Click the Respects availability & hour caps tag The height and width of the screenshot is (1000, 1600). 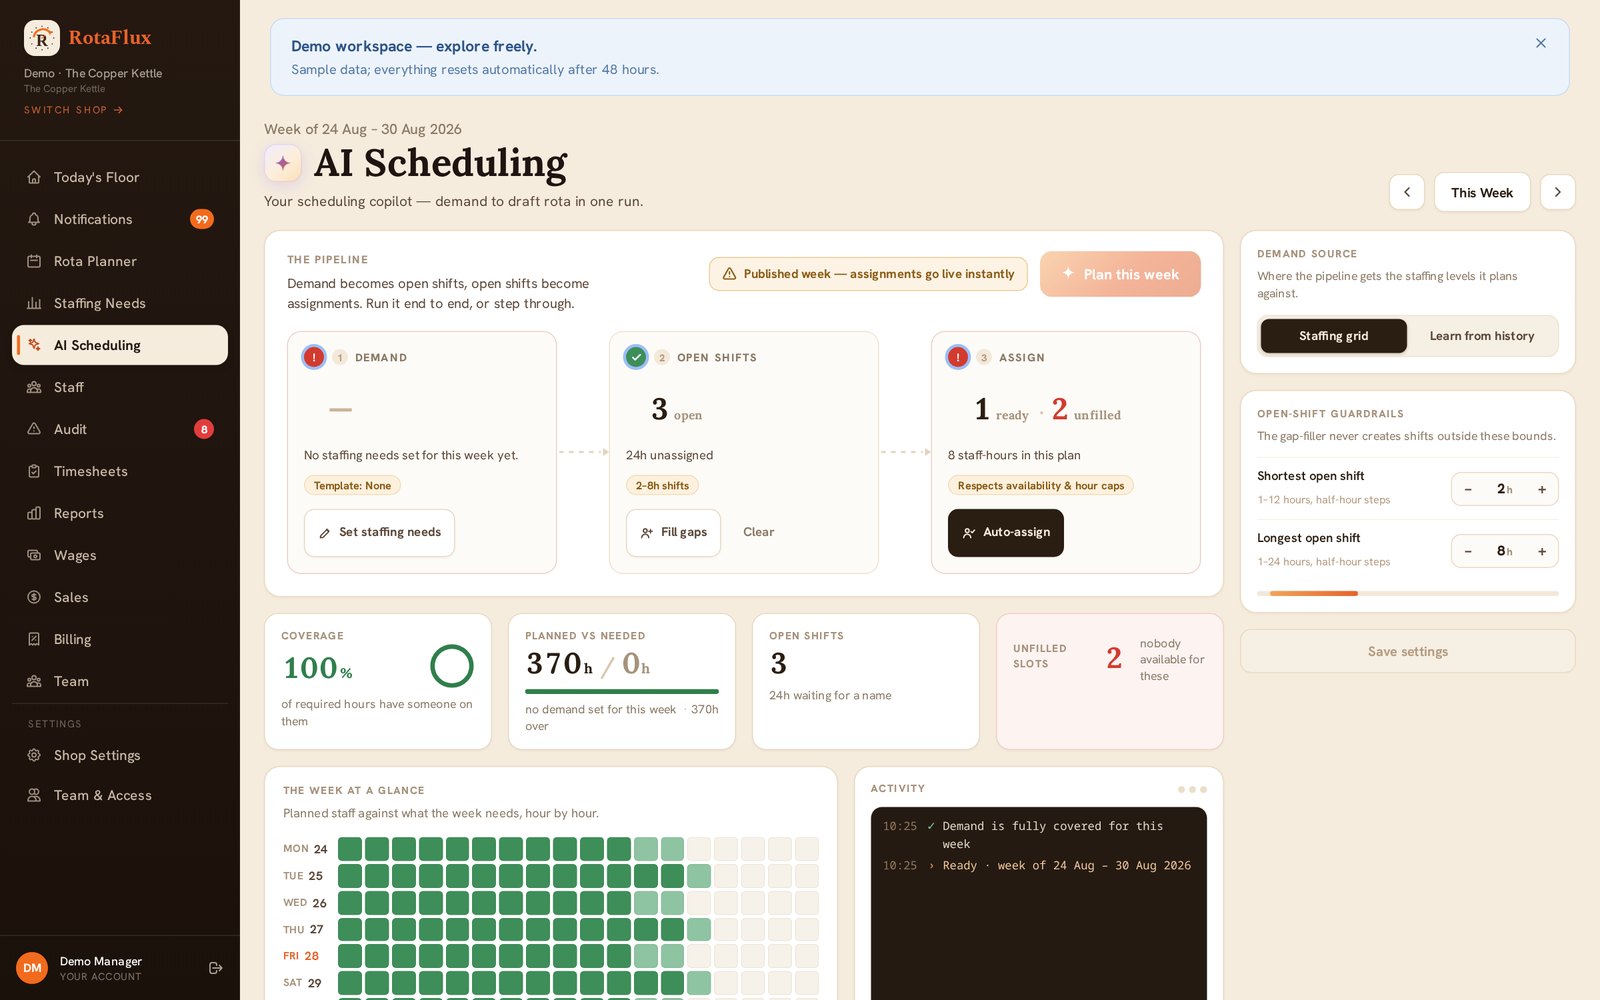pyautogui.click(x=1040, y=486)
